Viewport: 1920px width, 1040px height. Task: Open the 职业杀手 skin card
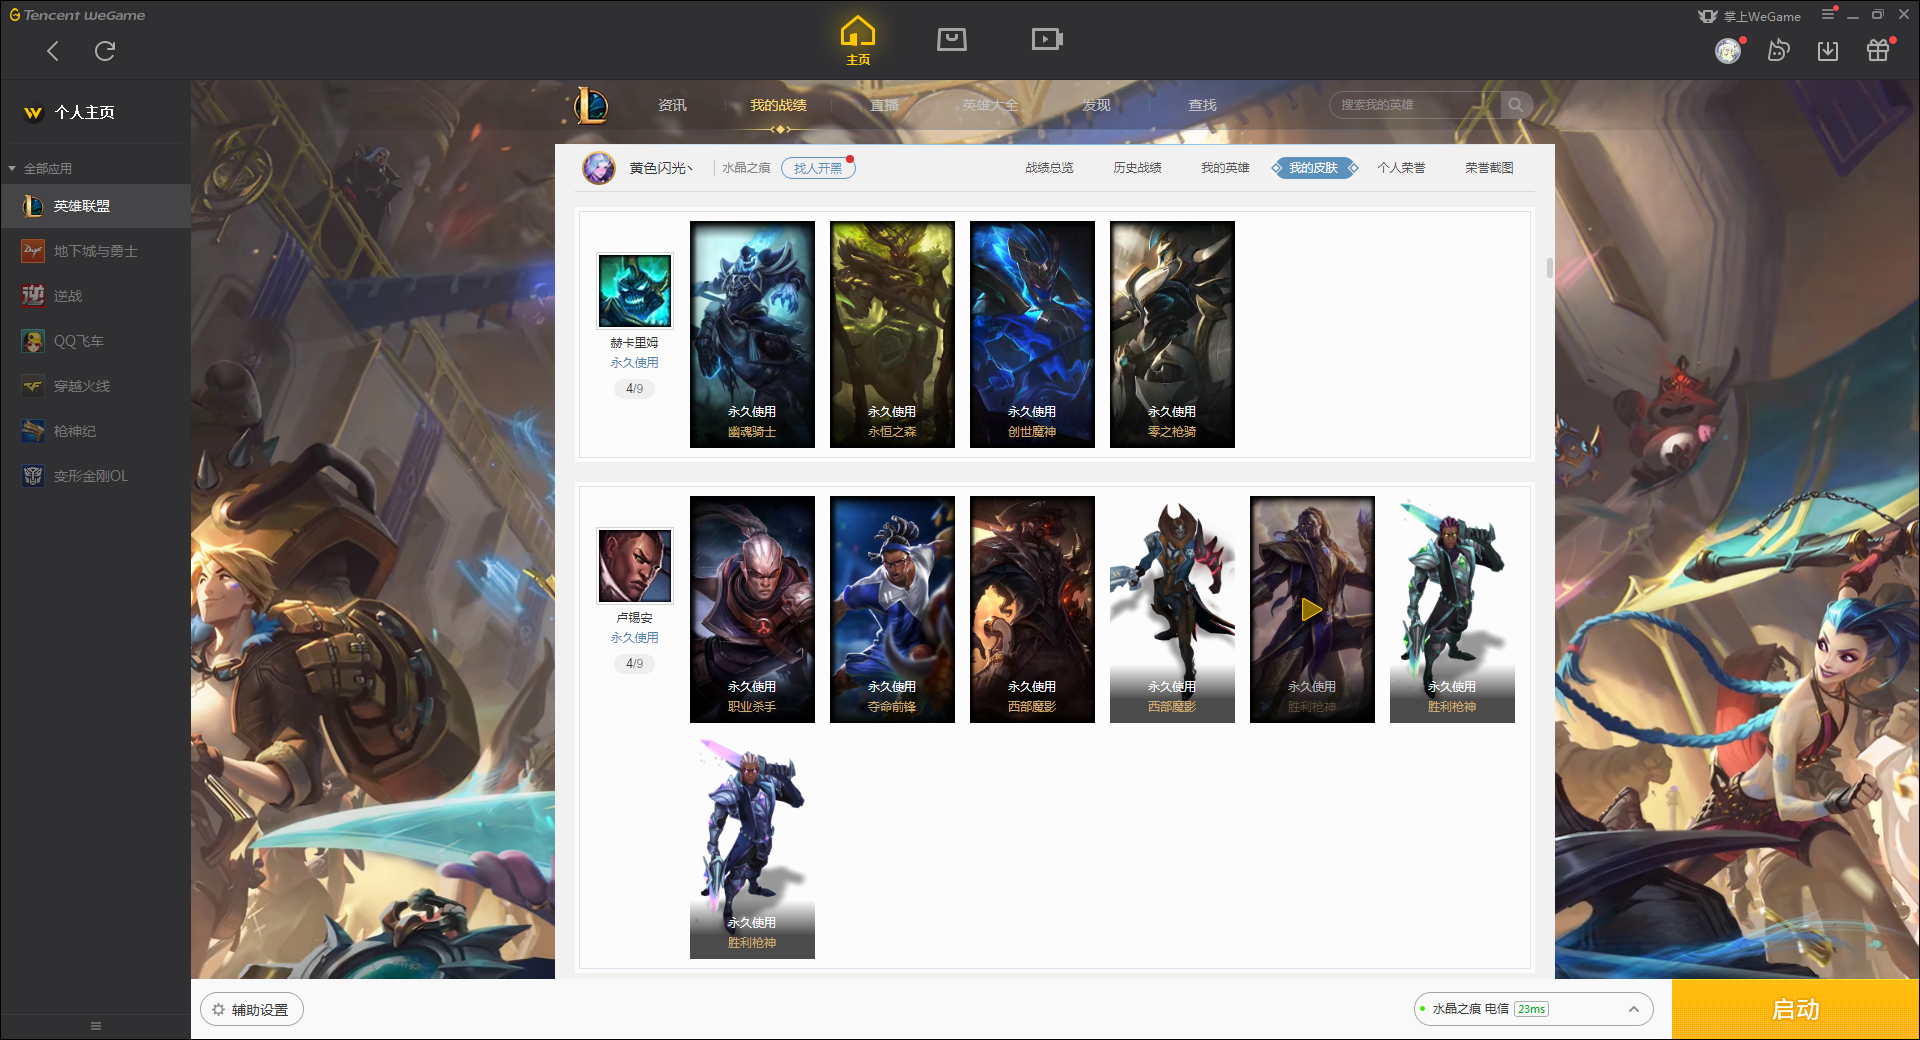click(752, 609)
